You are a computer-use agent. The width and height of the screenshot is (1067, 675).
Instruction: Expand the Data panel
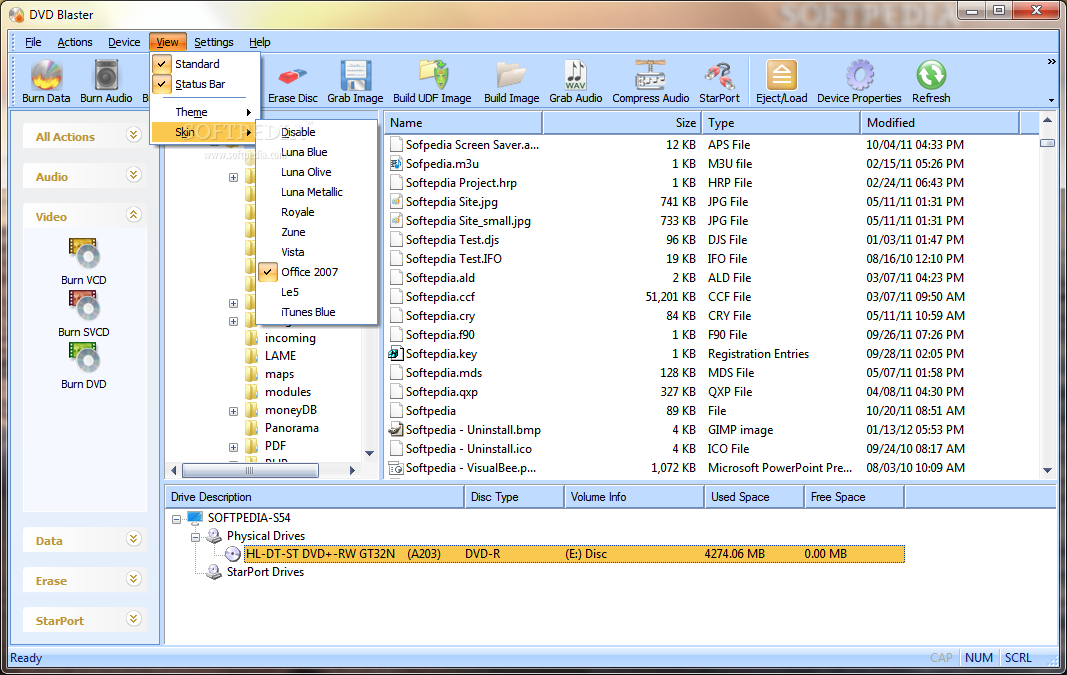click(x=133, y=539)
